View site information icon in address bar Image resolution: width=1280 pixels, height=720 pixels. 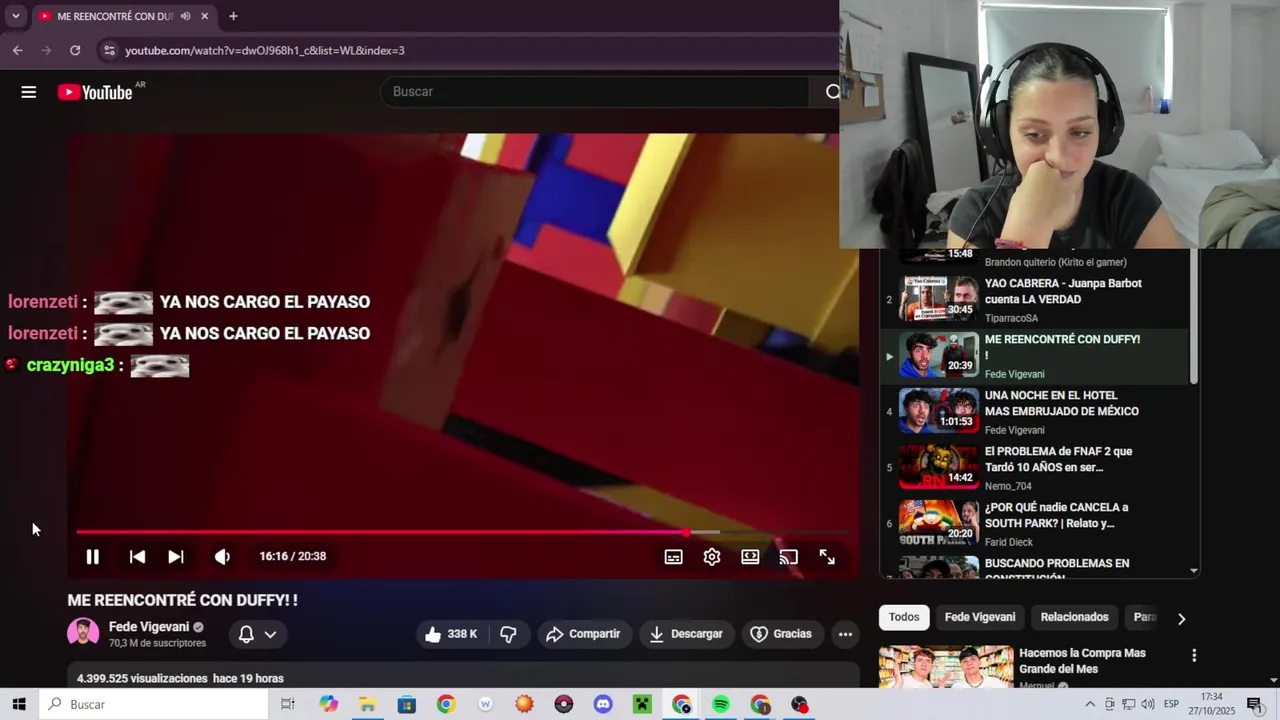coord(110,50)
